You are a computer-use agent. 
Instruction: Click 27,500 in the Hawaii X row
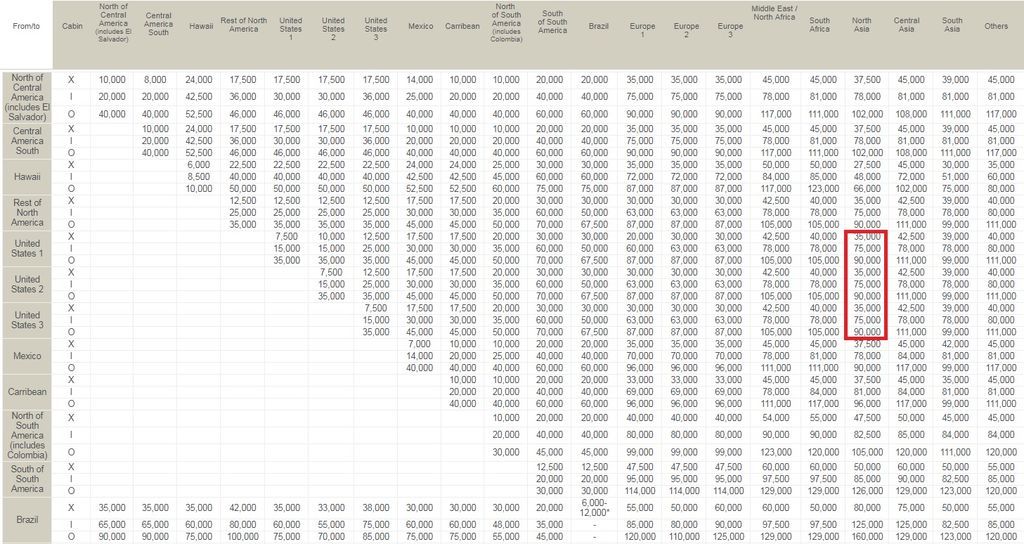pos(867,165)
